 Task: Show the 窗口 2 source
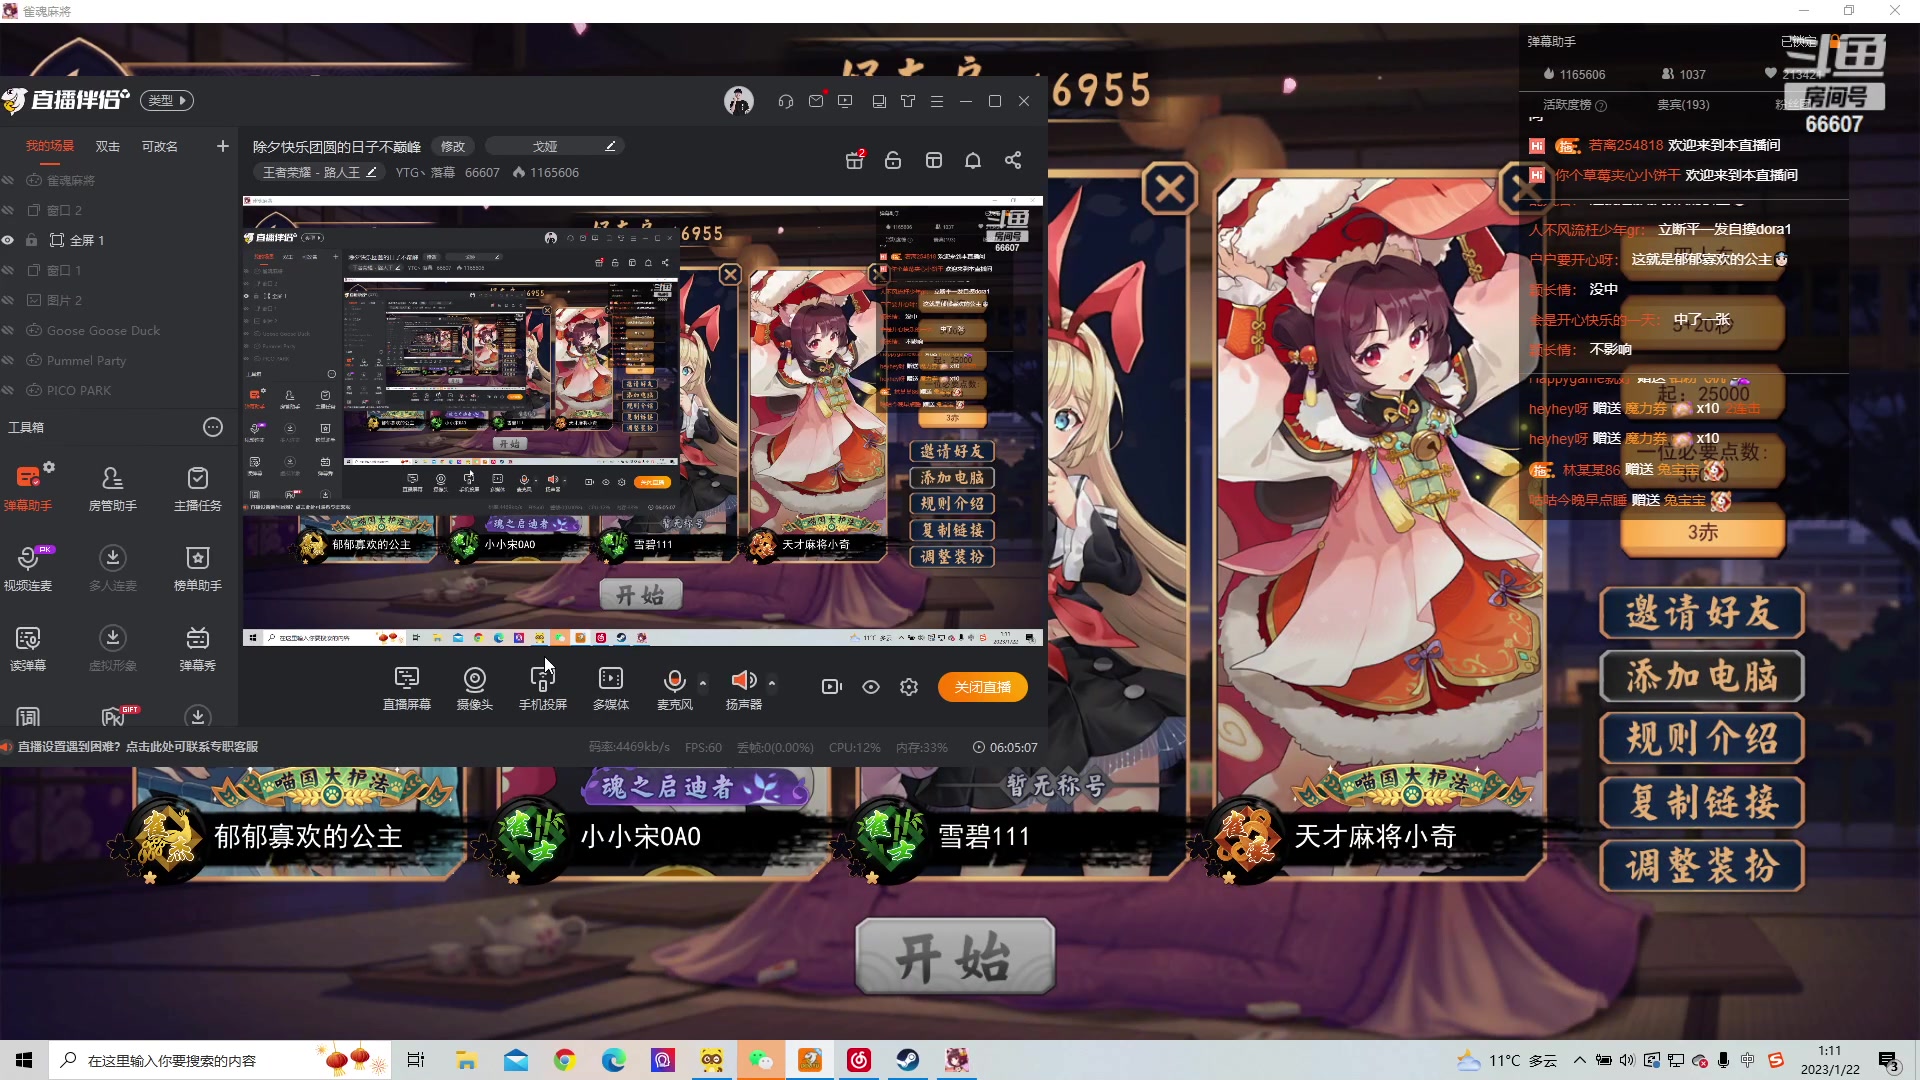(8, 210)
